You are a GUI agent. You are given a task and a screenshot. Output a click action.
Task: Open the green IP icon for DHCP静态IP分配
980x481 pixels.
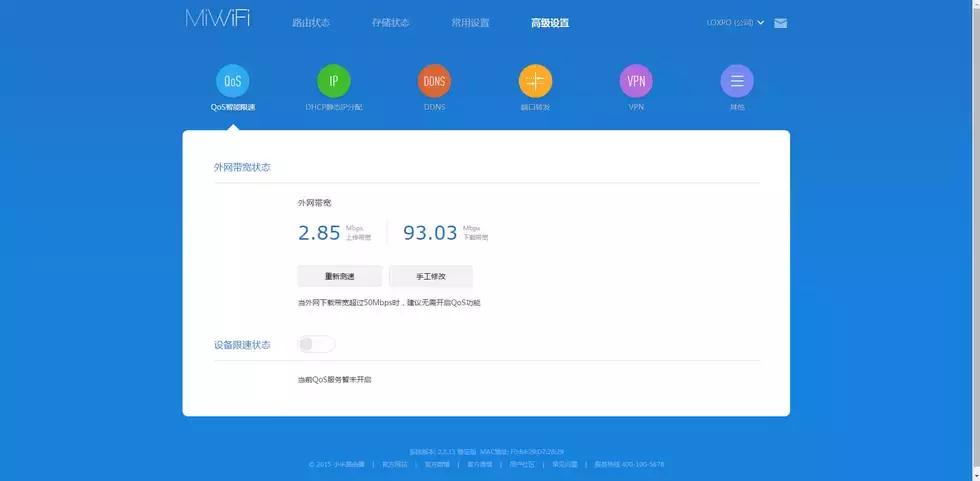click(334, 81)
